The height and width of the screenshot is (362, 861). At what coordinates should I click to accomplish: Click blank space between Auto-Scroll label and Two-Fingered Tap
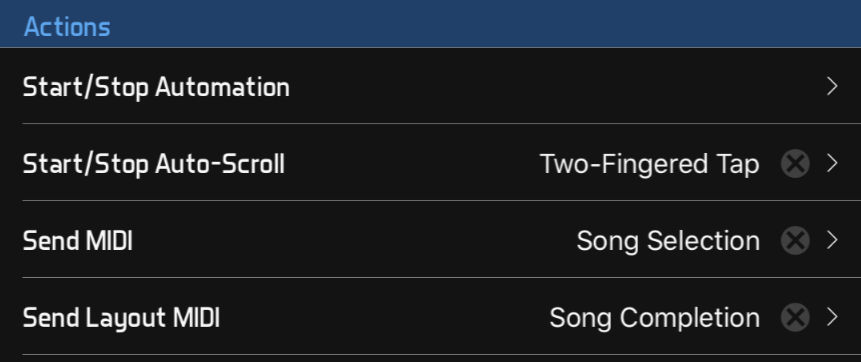pos(412,164)
